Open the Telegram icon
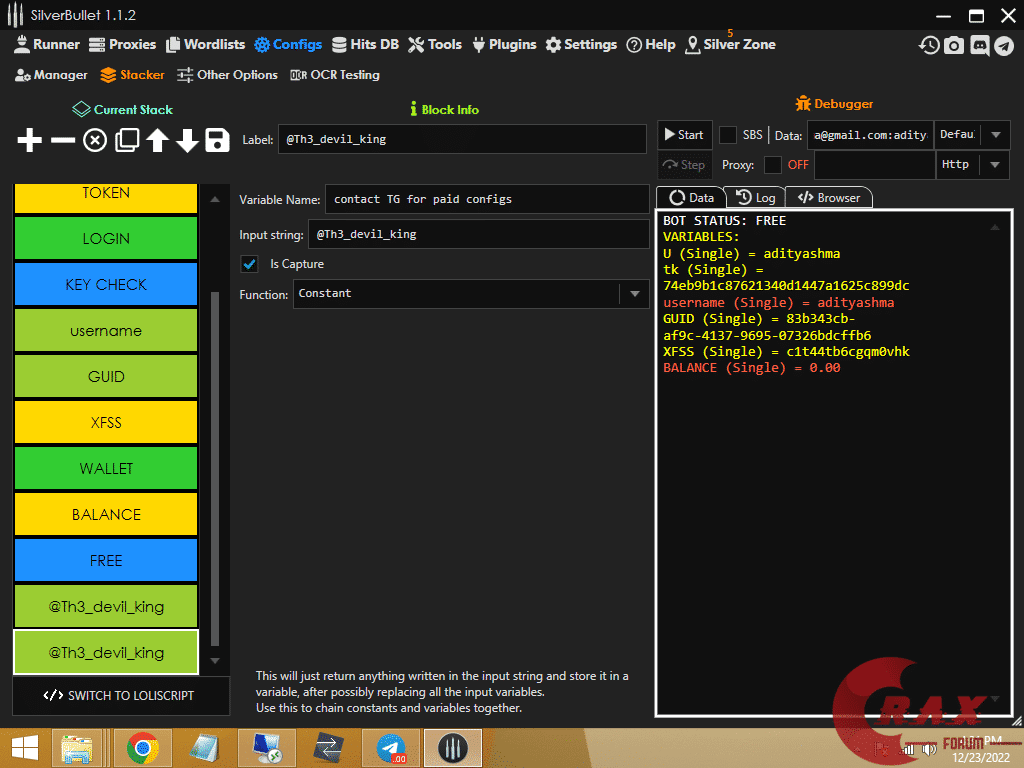 click(1005, 45)
